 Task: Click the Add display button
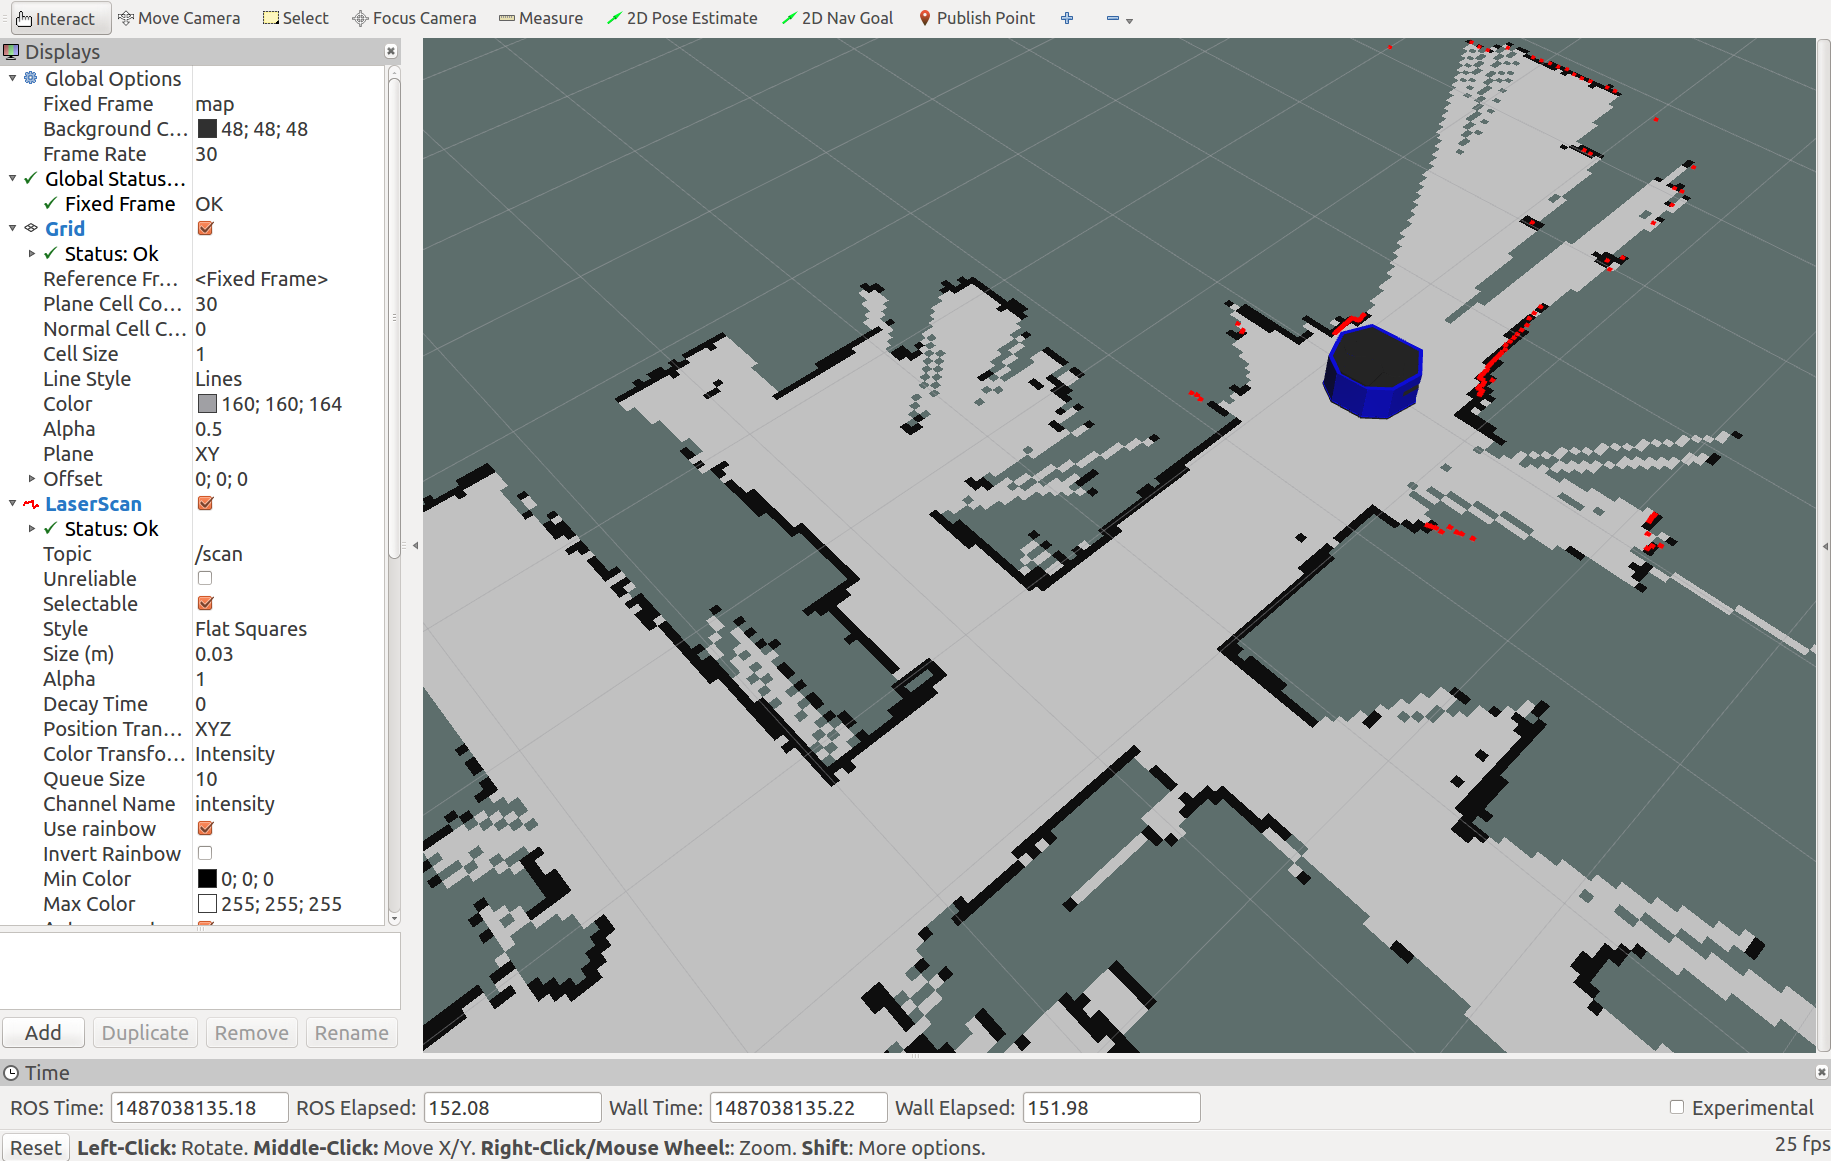click(x=43, y=1032)
